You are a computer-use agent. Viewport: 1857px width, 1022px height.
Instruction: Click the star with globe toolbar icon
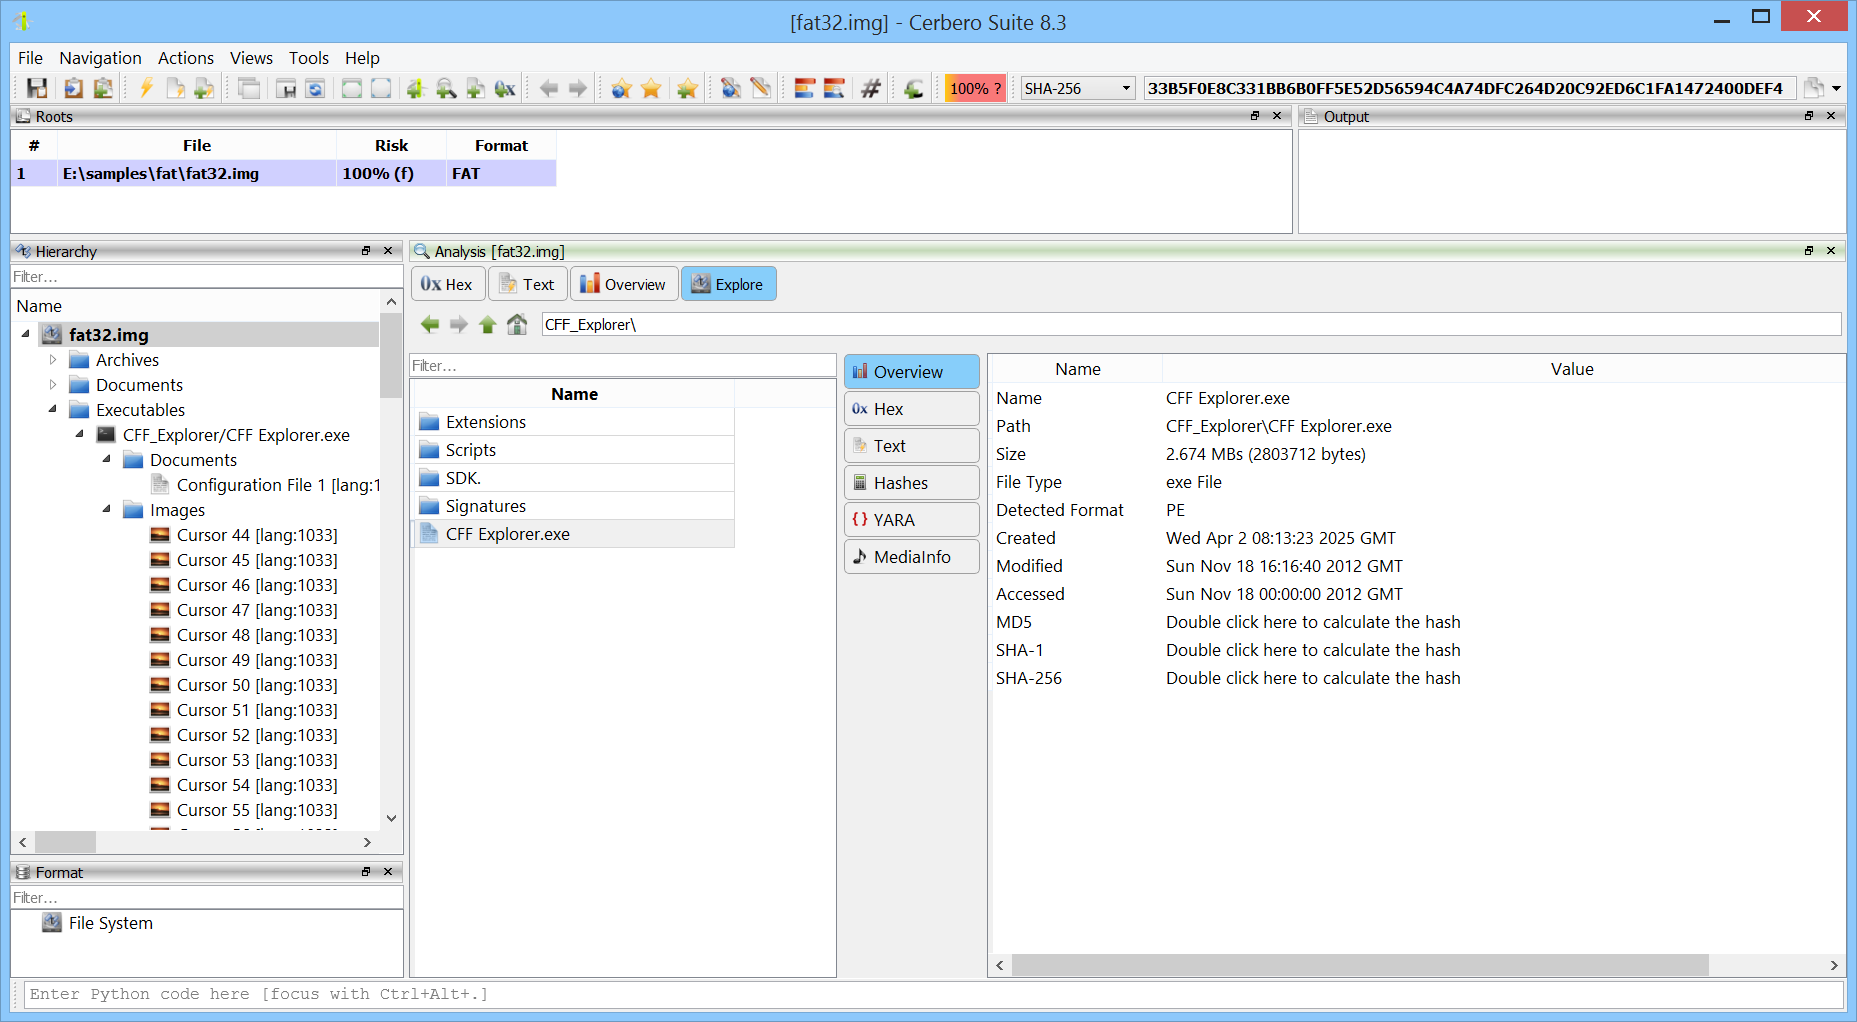pos(621,88)
